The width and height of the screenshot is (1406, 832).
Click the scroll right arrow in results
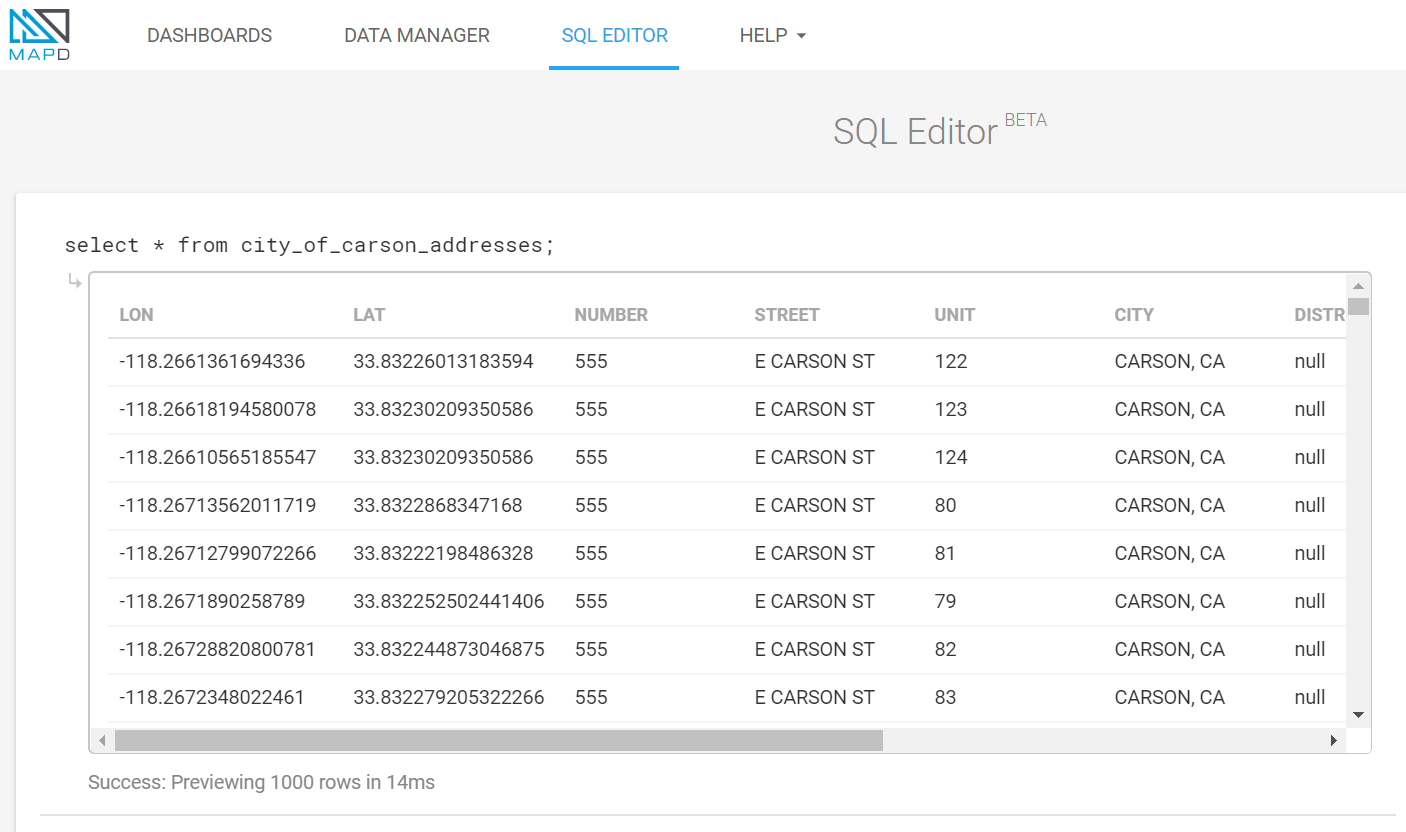(x=1333, y=741)
